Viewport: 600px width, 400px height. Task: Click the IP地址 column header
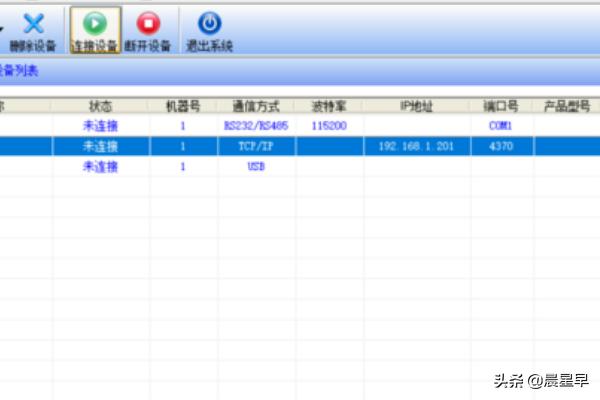tap(415, 105)
